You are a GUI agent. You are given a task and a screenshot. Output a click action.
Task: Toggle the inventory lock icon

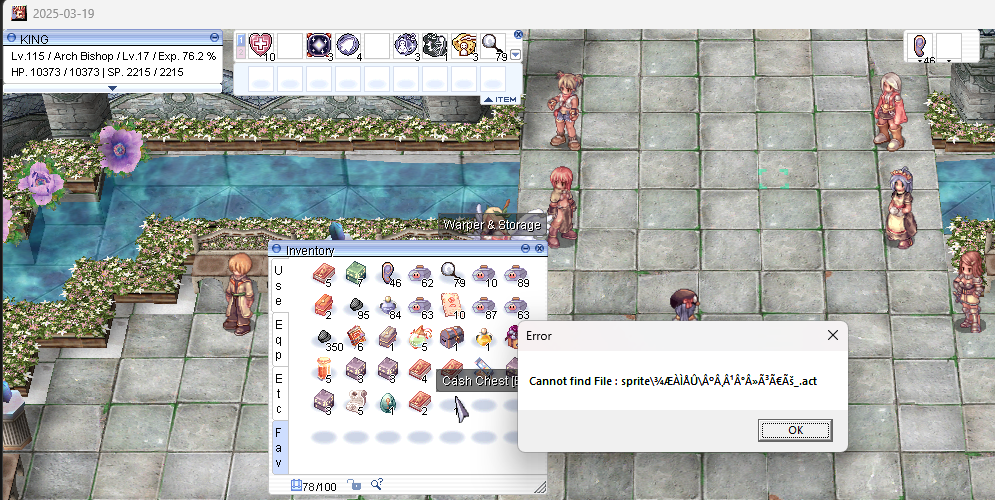[354, 485]
